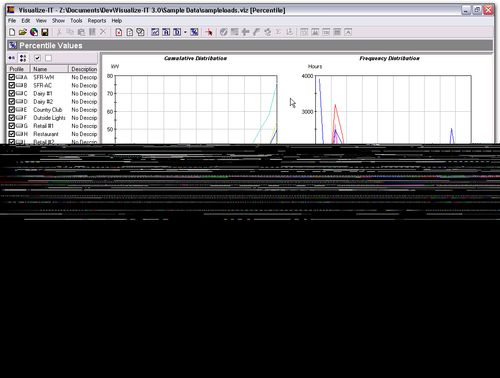The width and height of the screenshot is (500, 378).
Task: Open the Help menu
Action: tap(117, 21)
